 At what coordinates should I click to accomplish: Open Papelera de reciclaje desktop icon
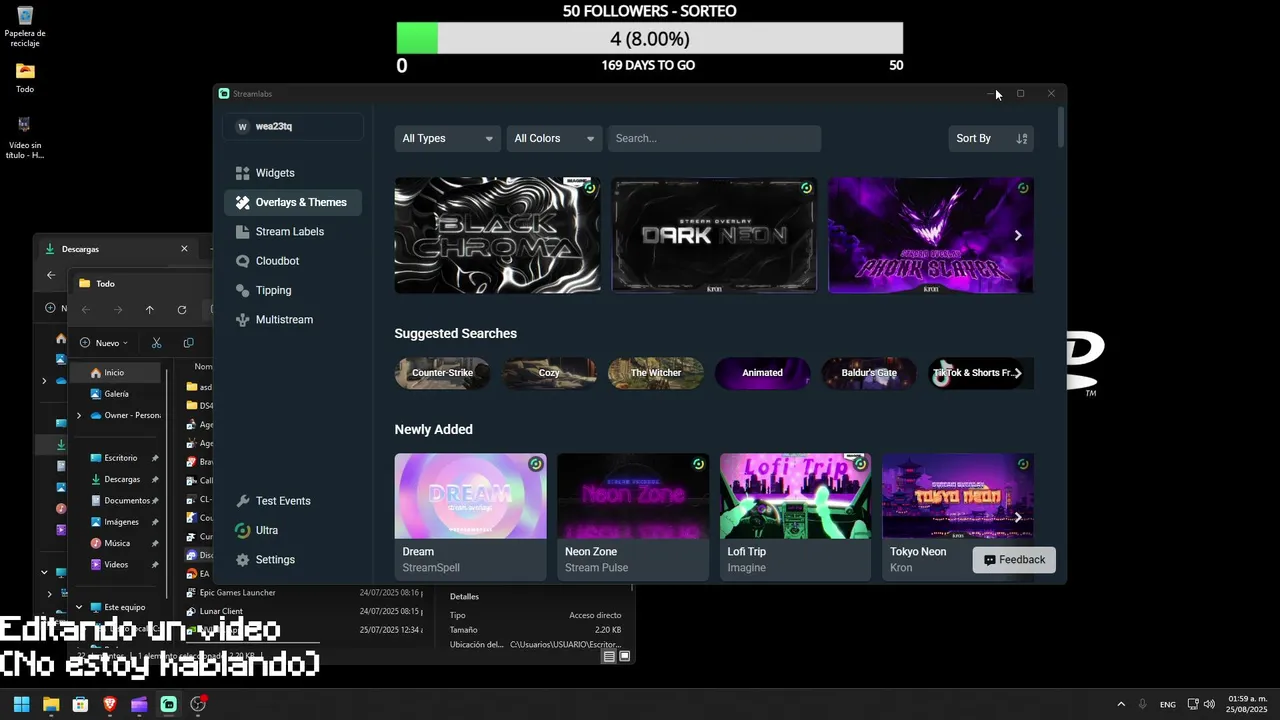25,27
